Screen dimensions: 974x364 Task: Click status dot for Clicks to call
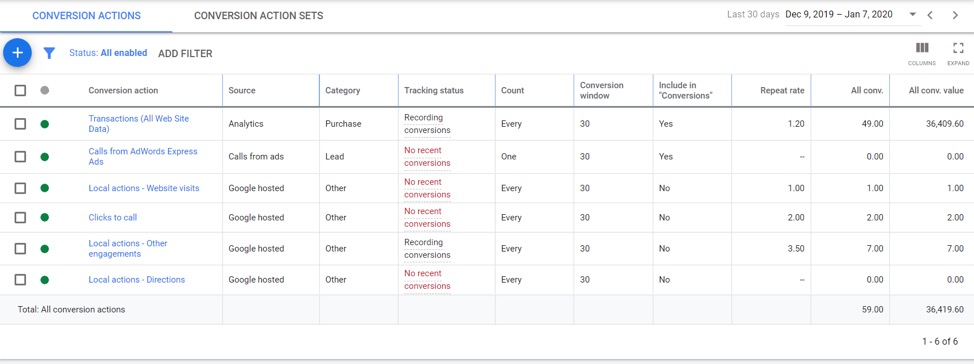tap(45, 217)
